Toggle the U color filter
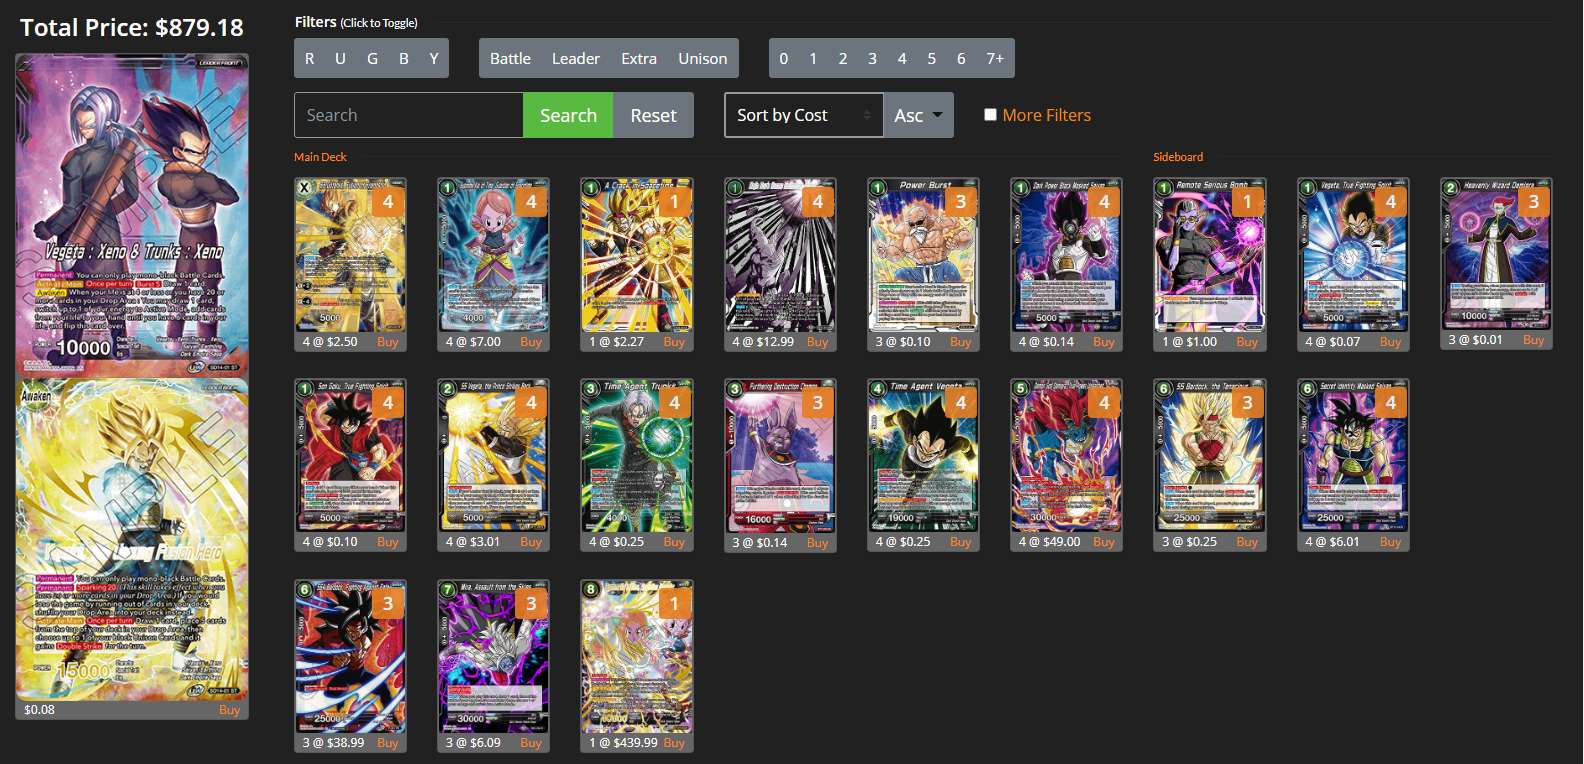The image size is (1584, 764). pyautogui.click(x=340, y=59)
